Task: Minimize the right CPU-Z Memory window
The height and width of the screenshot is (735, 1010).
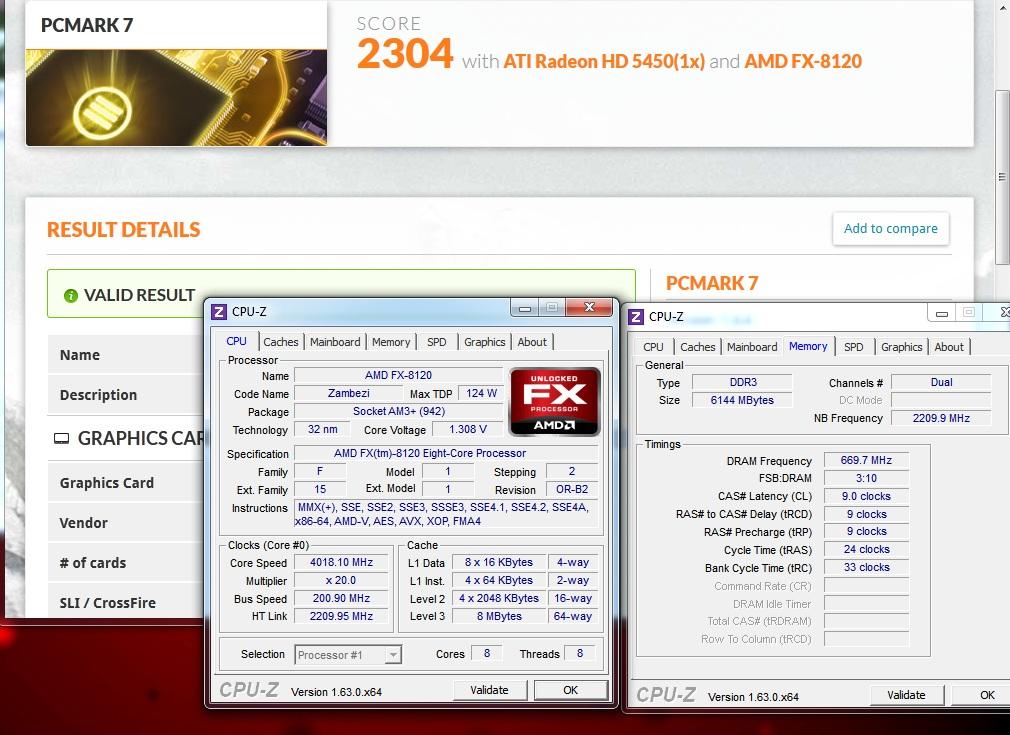Action: (x=942, y=313)
